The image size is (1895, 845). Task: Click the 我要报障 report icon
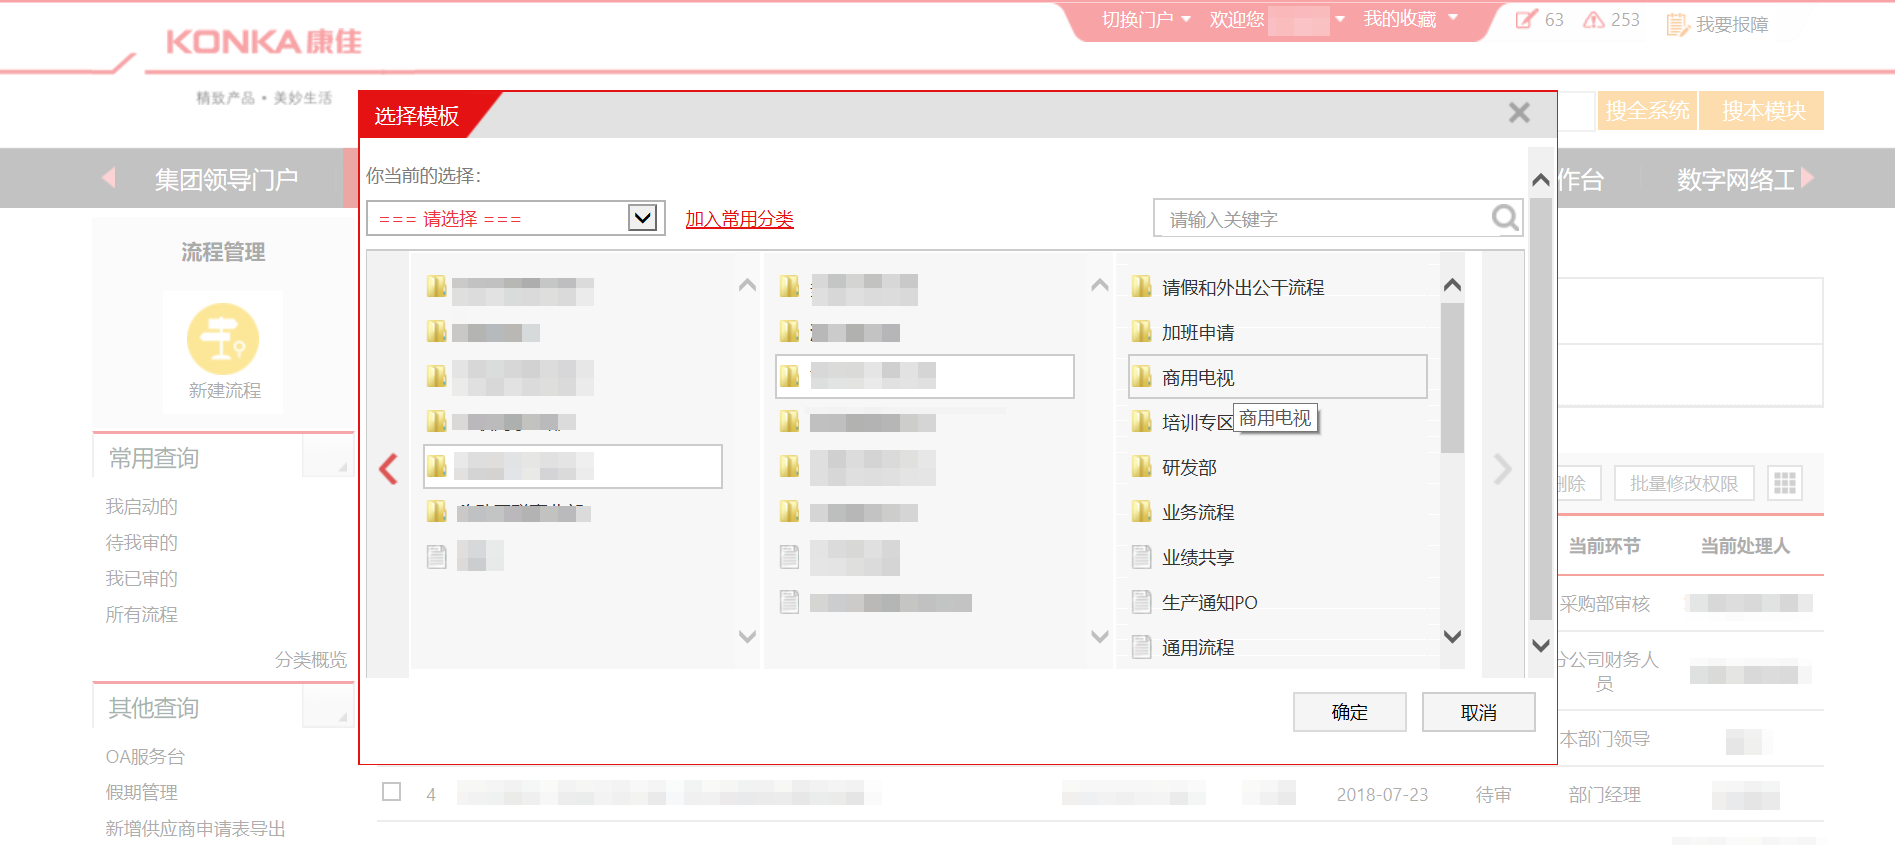point(1677,24)
